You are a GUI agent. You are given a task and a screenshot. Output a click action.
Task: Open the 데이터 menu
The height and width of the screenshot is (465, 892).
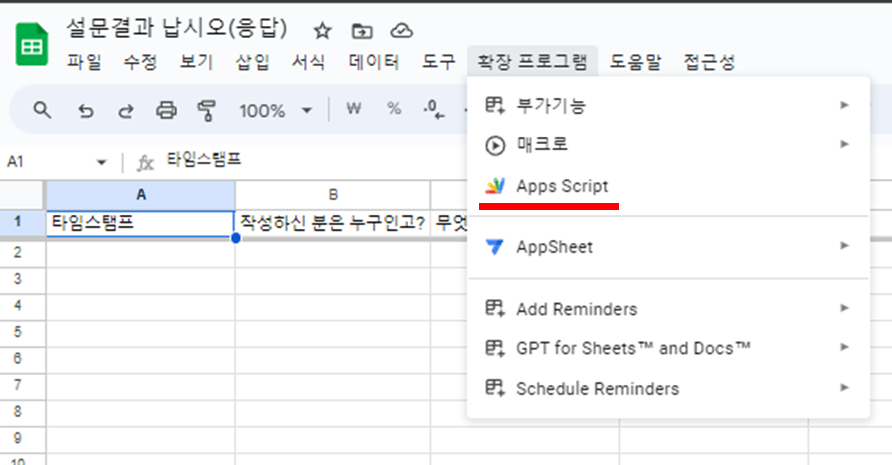pyautogui.click(x=374, y=61)
